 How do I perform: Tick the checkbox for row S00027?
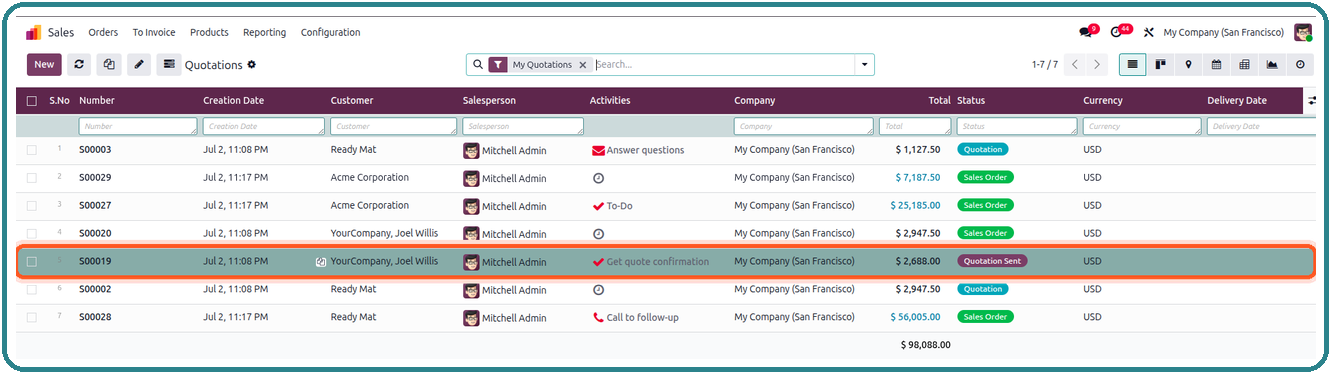pos(32,206)
